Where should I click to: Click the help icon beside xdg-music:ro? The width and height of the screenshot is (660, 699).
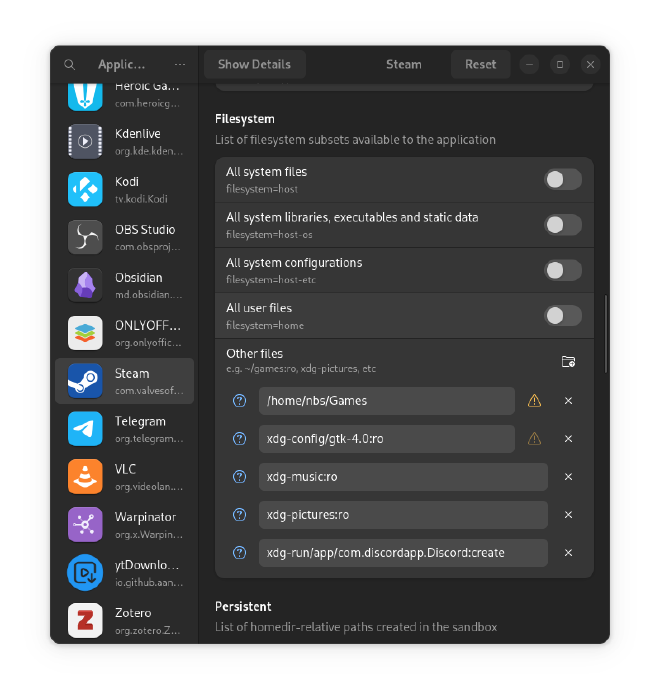(239, 477)
